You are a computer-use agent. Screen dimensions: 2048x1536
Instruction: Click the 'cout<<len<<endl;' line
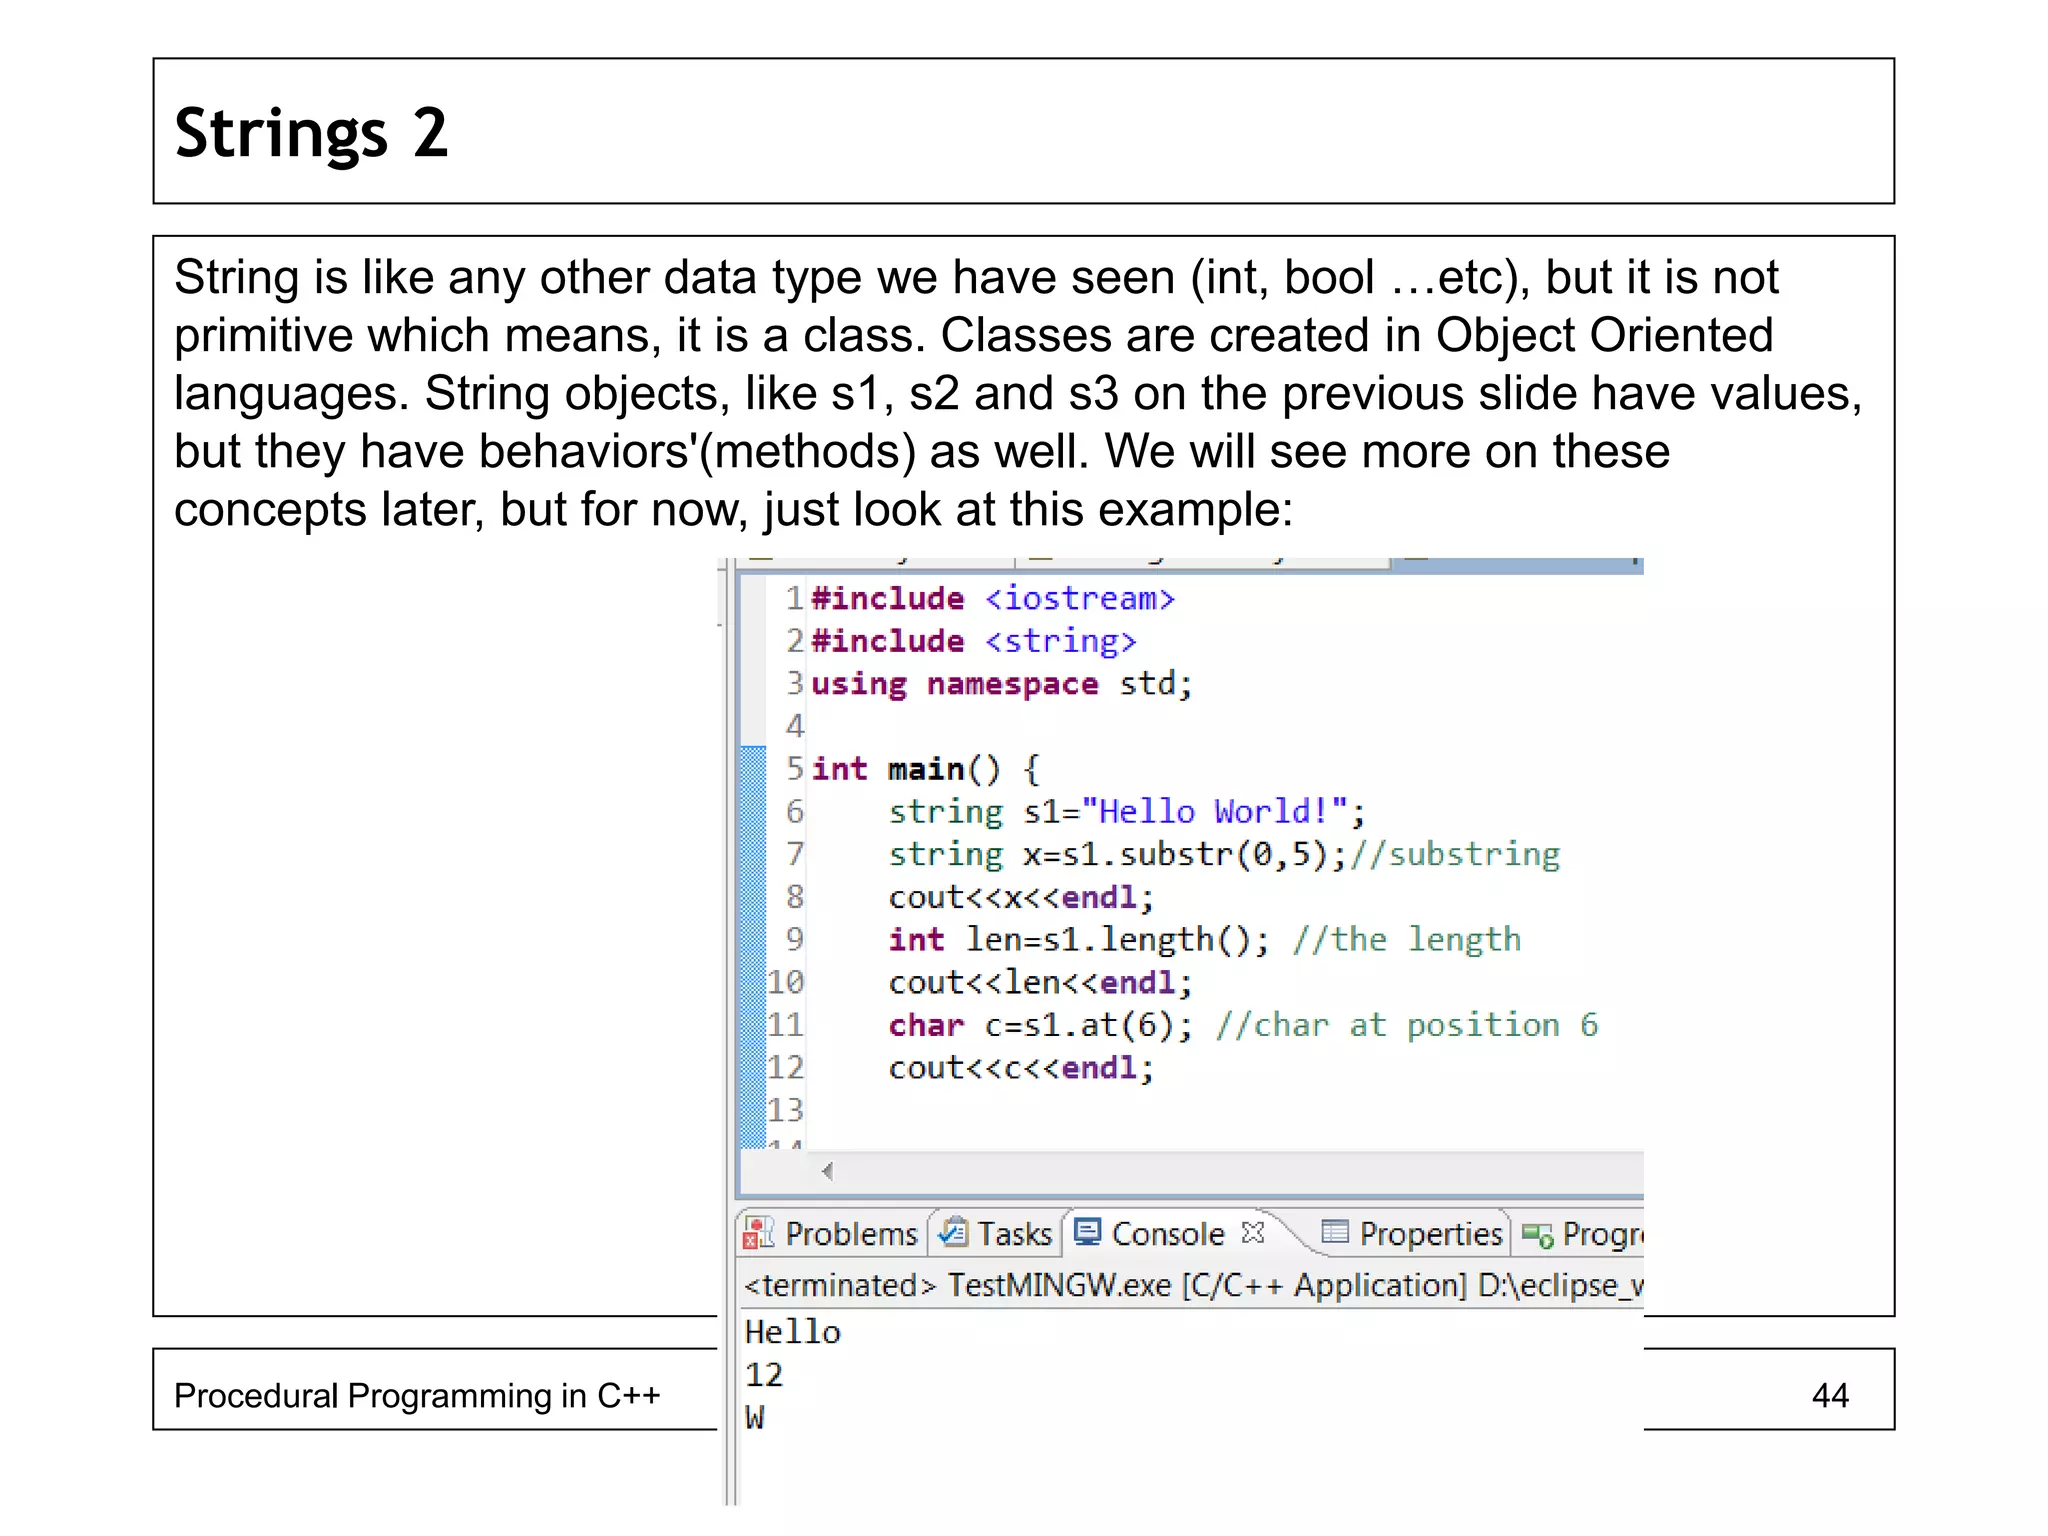click(x=1040, y=982)
